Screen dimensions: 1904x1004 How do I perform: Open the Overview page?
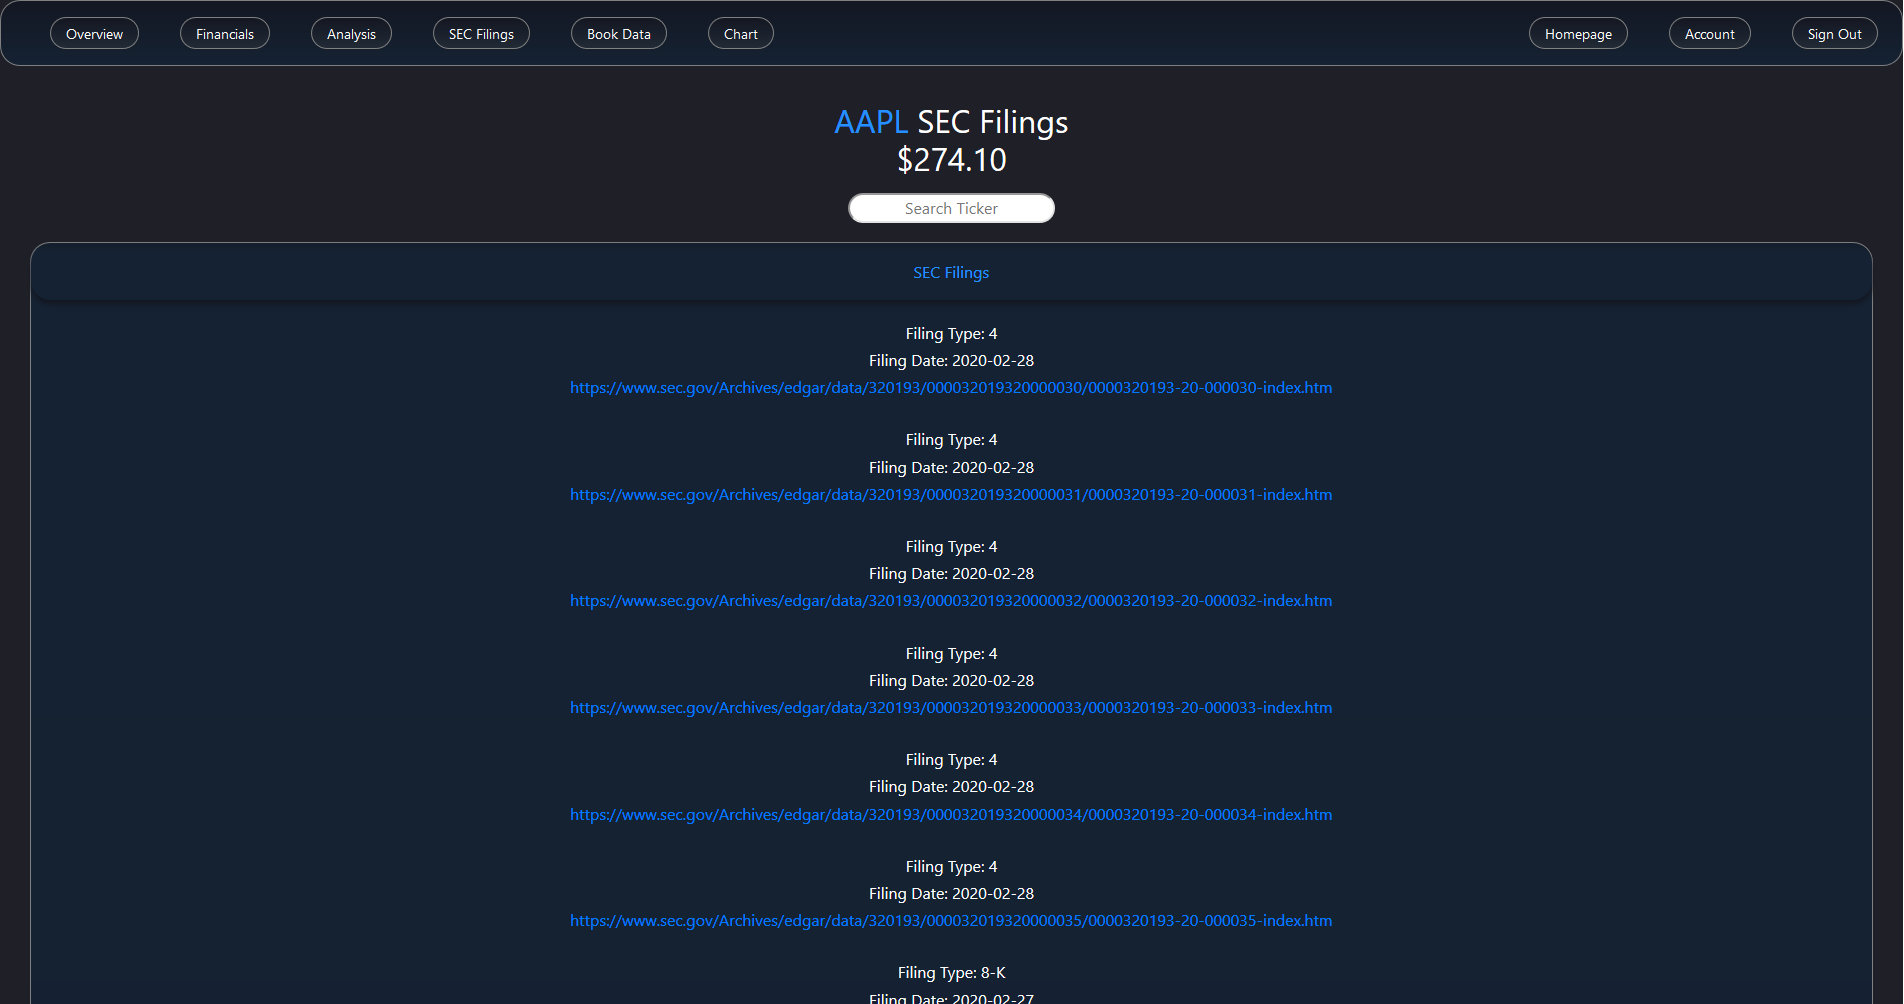tap(94, 34)
